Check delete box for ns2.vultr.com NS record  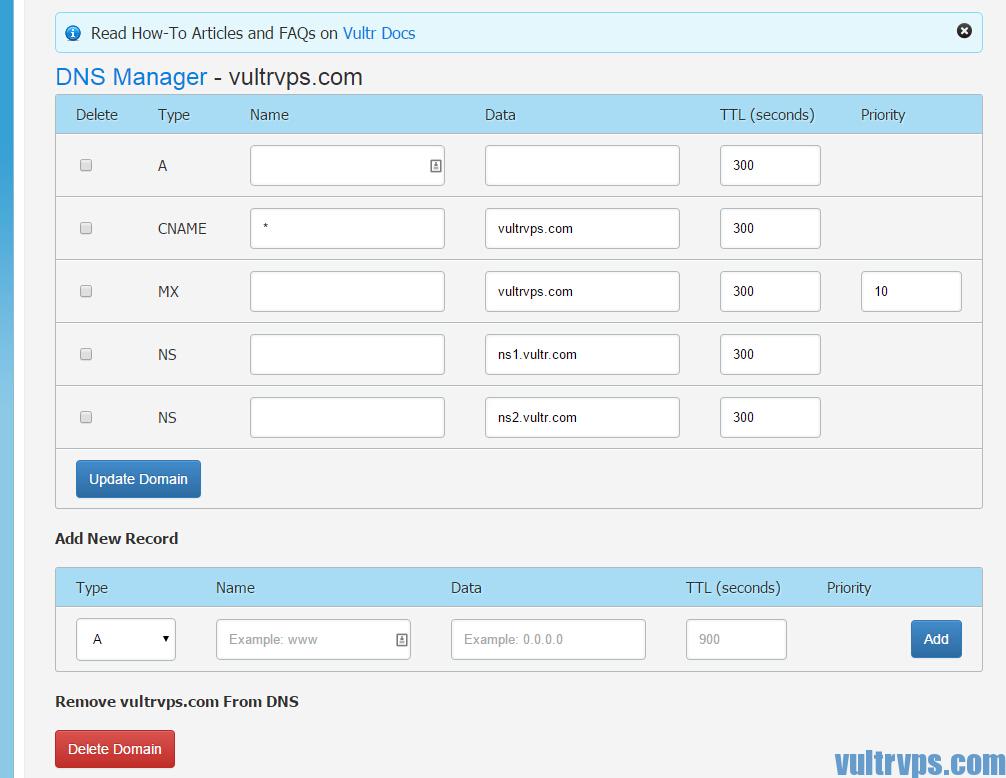(86, 417)
